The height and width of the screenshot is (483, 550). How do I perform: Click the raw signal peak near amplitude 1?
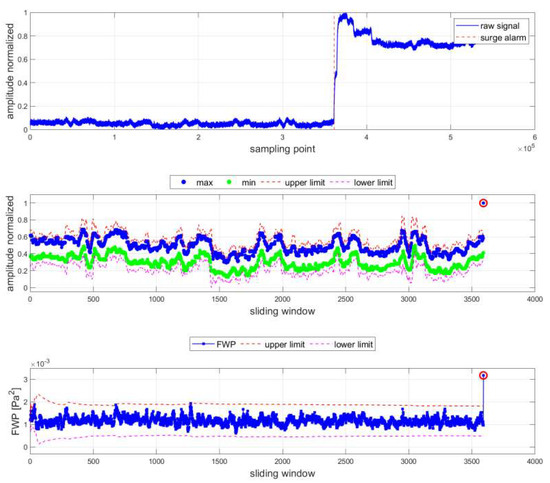pyautogui.click(x=345, y=15)
